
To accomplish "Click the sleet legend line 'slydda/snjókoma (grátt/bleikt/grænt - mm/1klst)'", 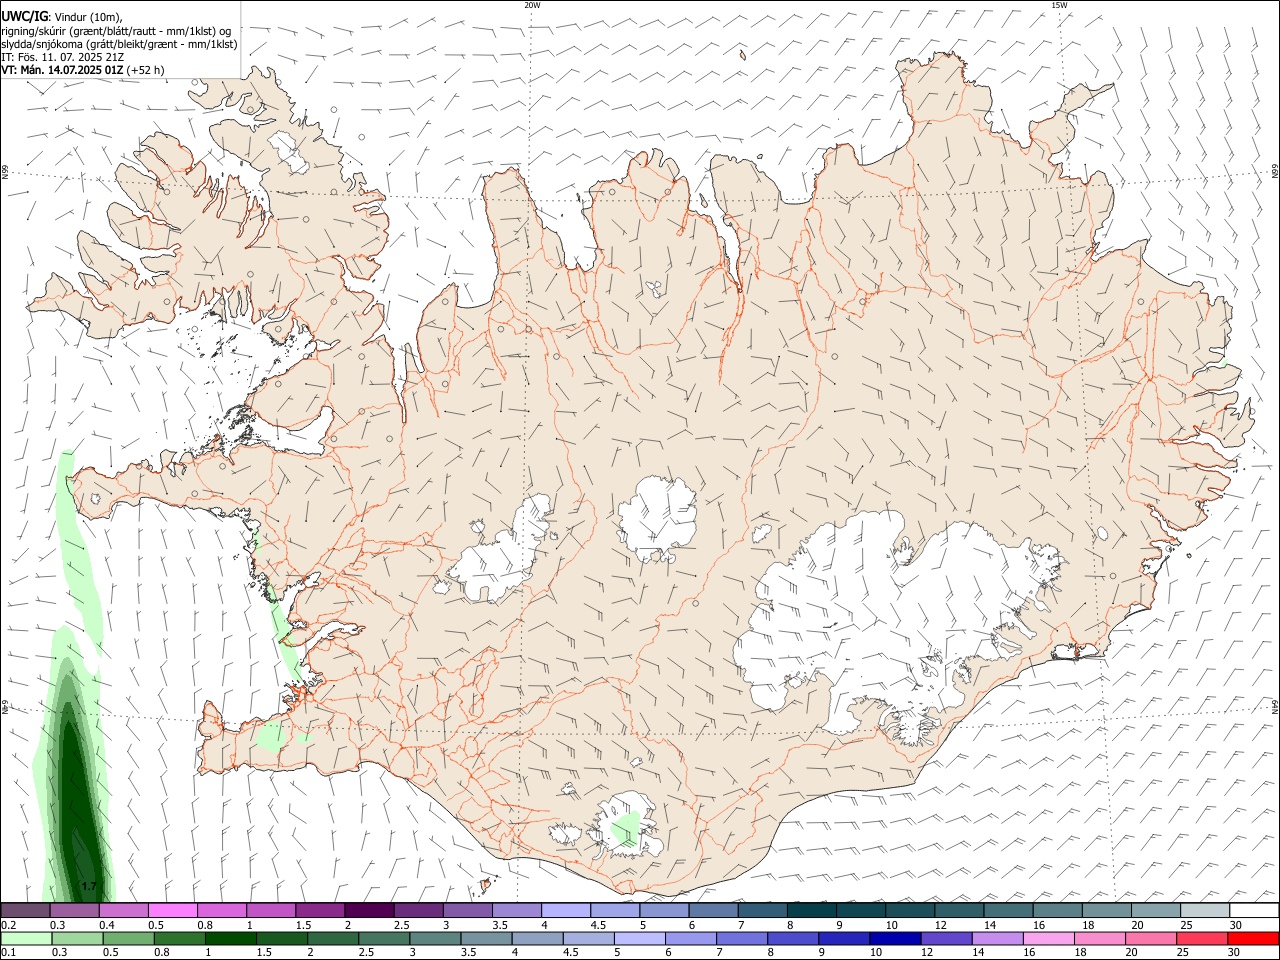I will point(119,44).
